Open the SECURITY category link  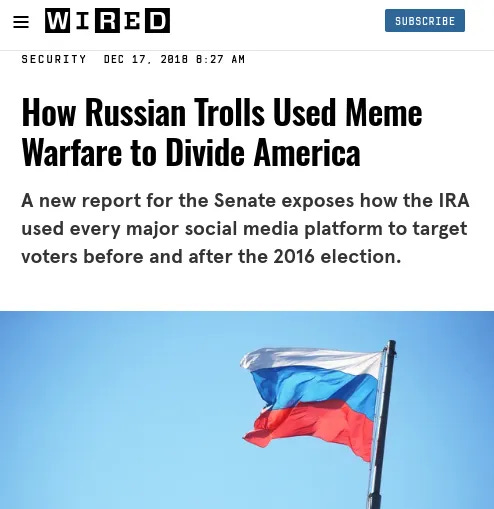pos(54,59)
